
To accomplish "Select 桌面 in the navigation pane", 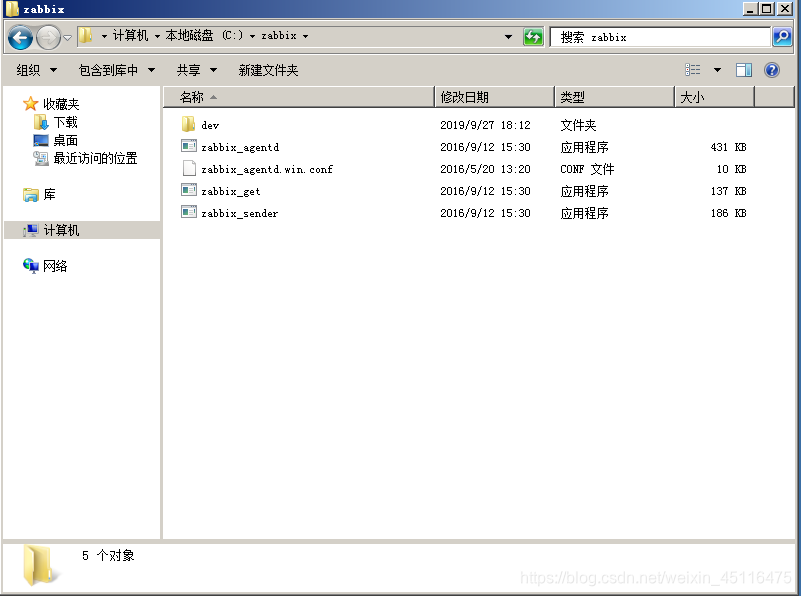I will click(65, 140).
